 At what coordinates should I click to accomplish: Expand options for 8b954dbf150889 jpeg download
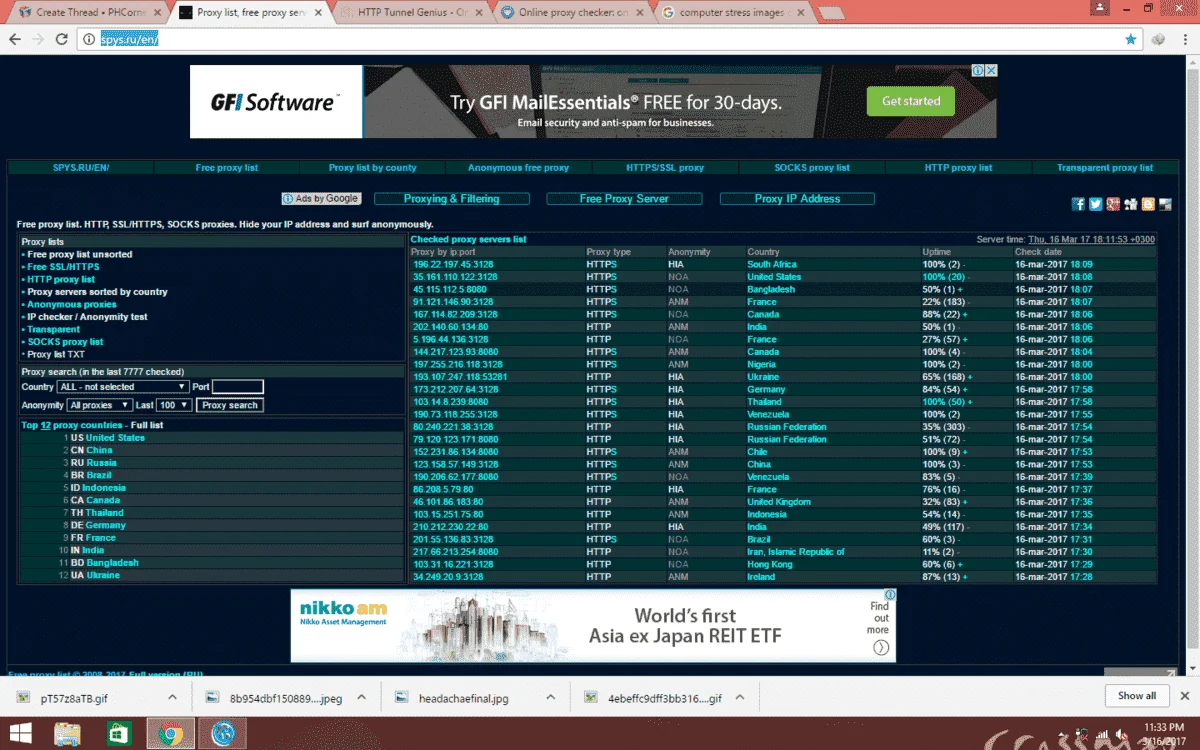361,698
